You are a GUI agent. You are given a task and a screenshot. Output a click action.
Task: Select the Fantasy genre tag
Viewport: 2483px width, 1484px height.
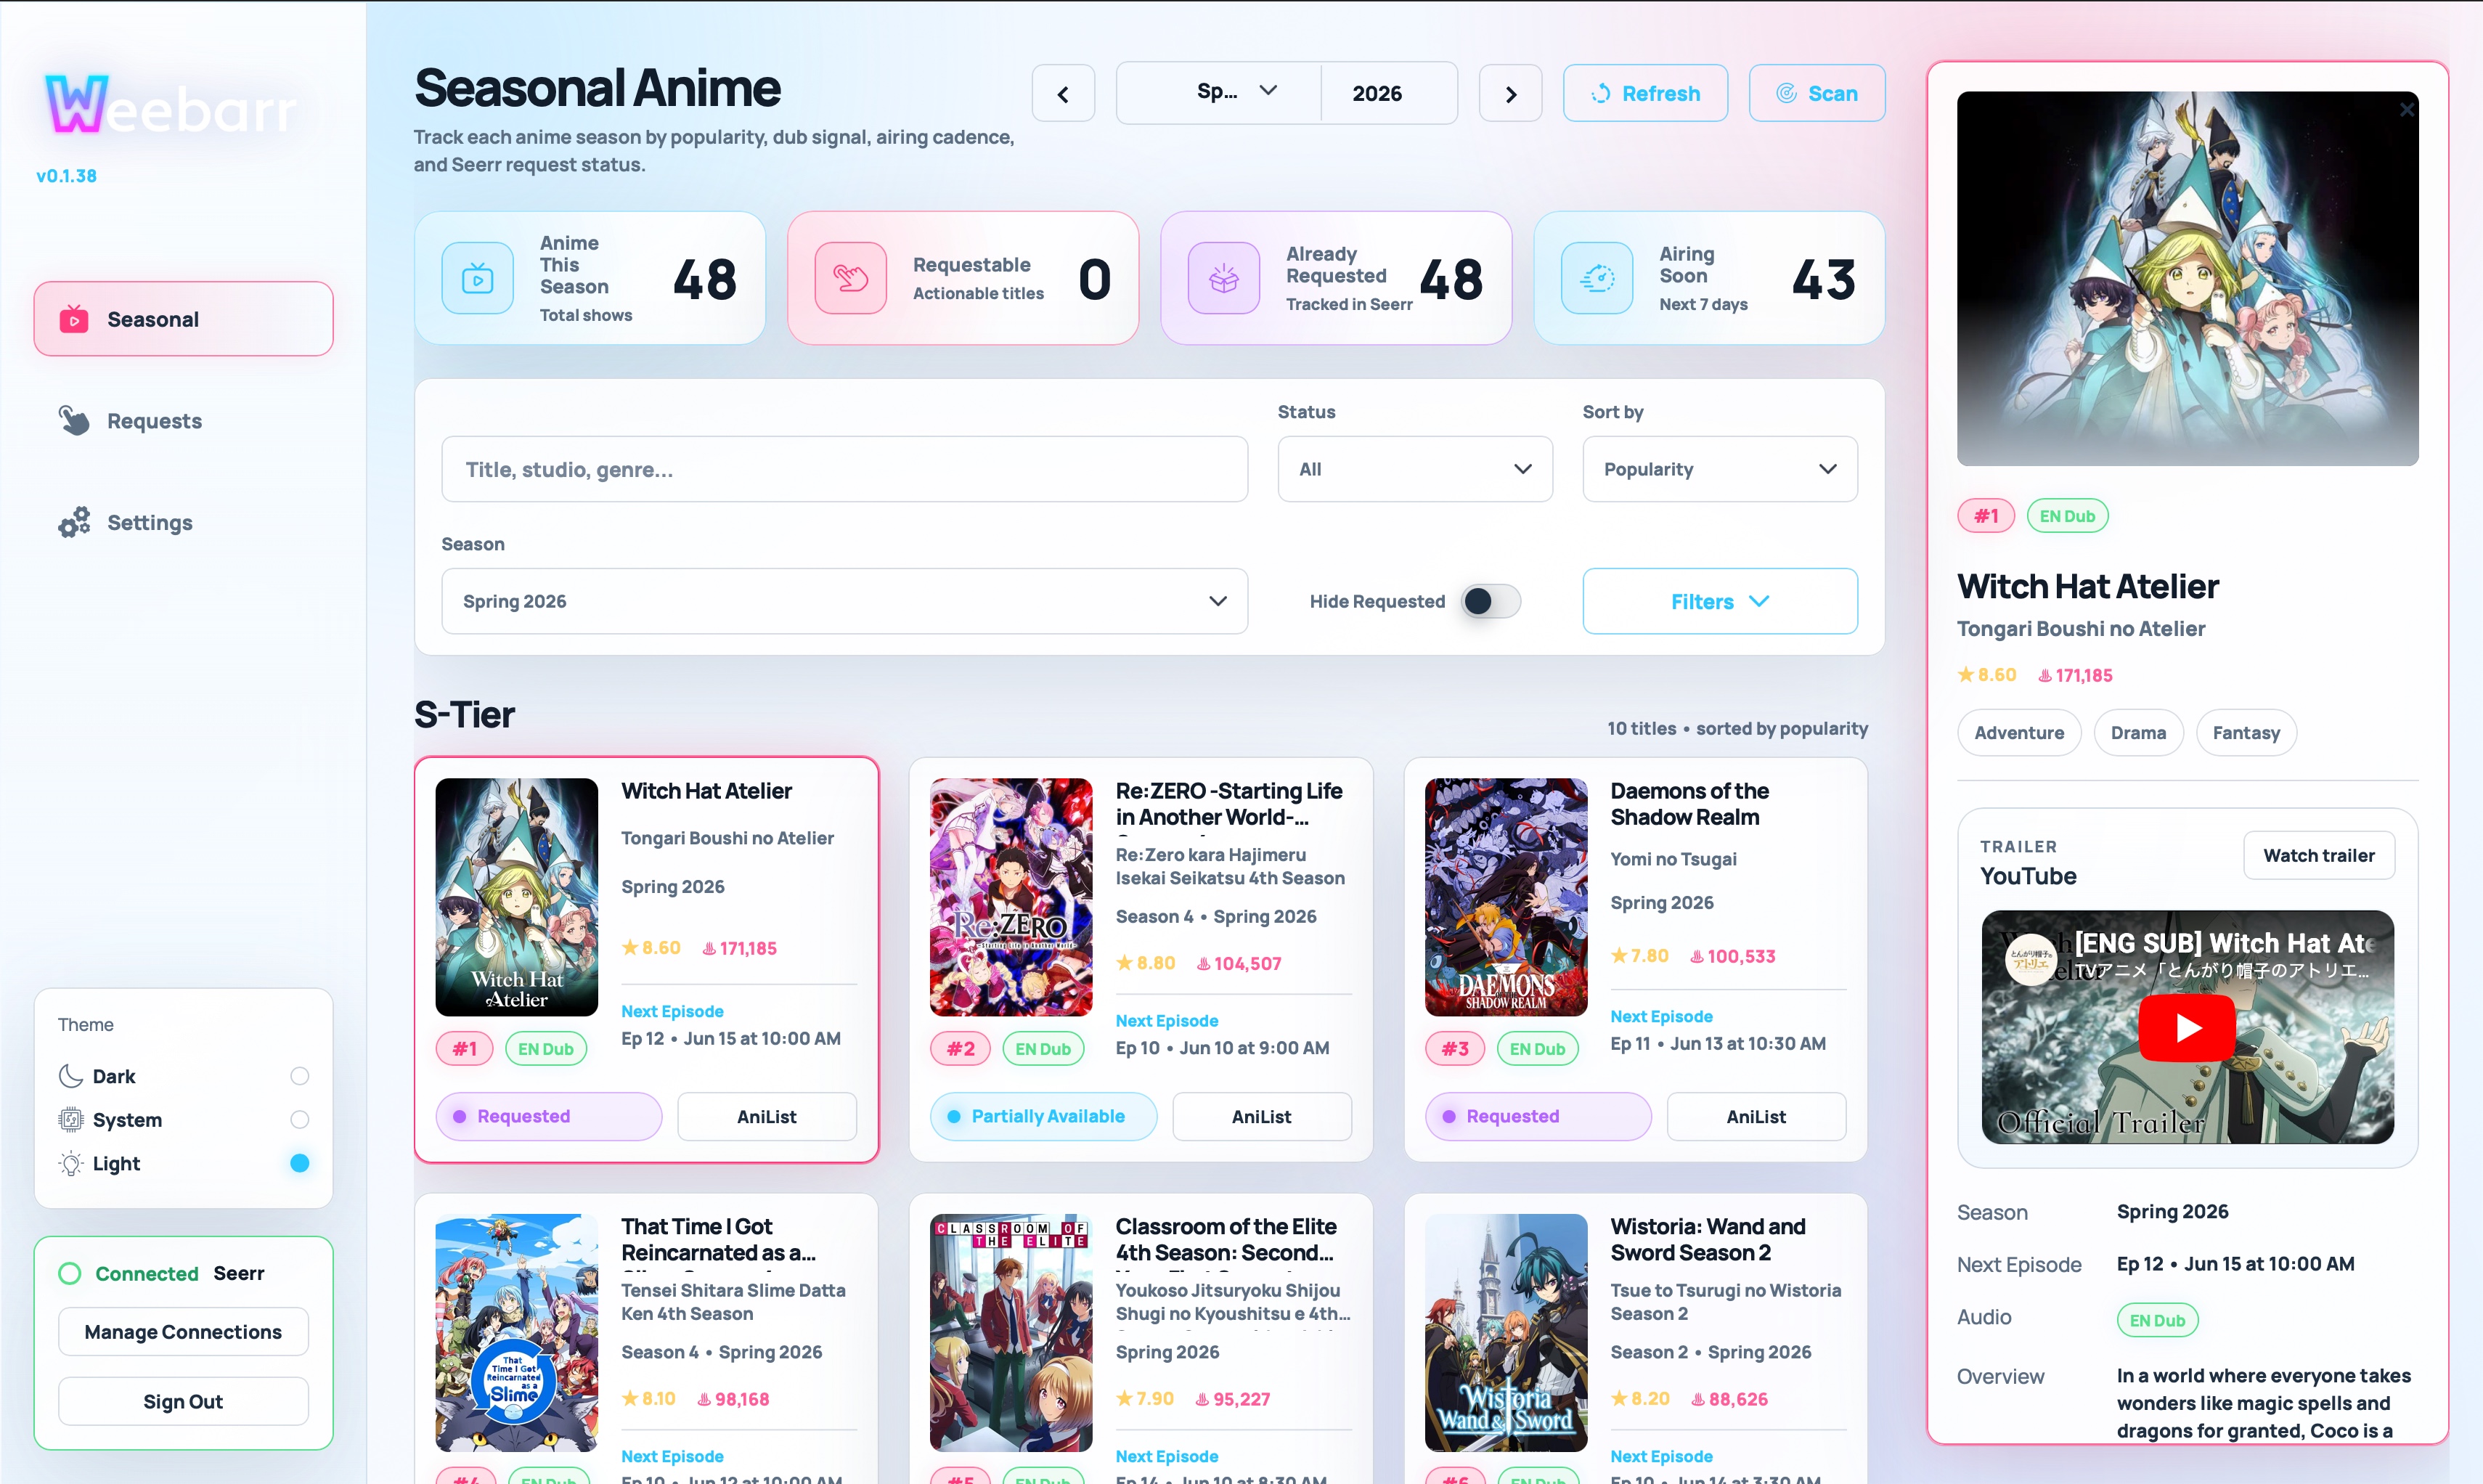[x=2246, y=733]
